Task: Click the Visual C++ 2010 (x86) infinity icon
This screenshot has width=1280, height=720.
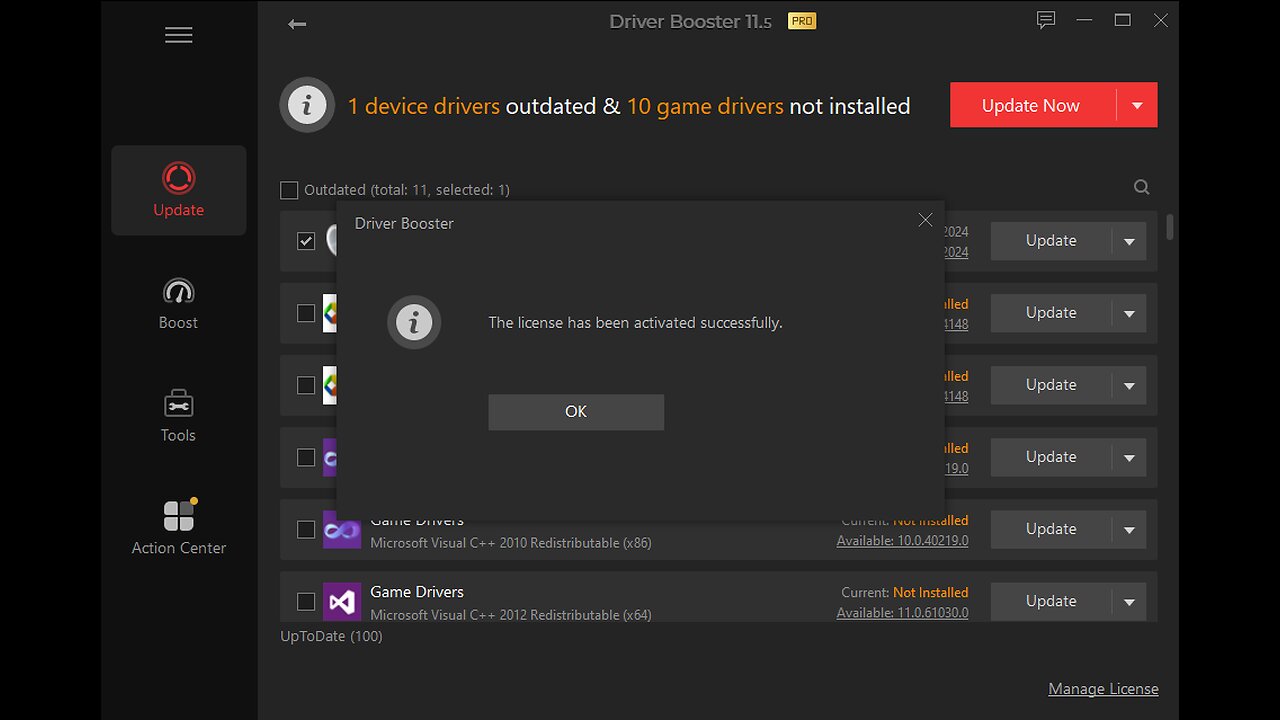Action: tap(341, 530)
